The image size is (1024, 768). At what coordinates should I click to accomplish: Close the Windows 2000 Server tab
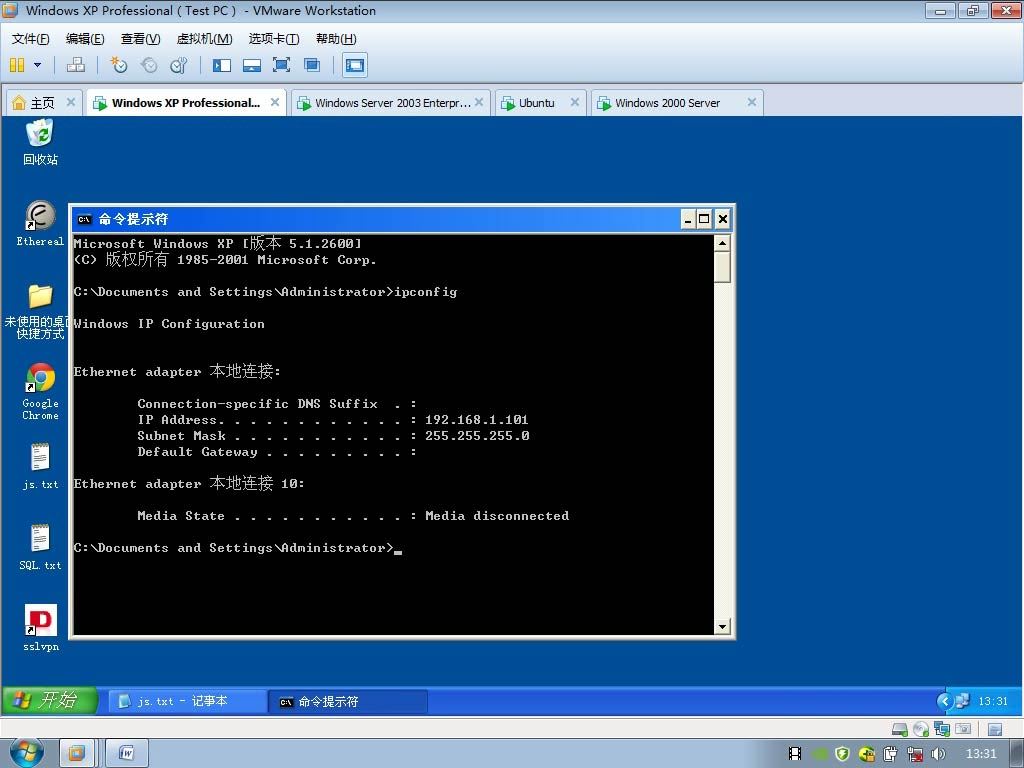(x=752, y=102)
